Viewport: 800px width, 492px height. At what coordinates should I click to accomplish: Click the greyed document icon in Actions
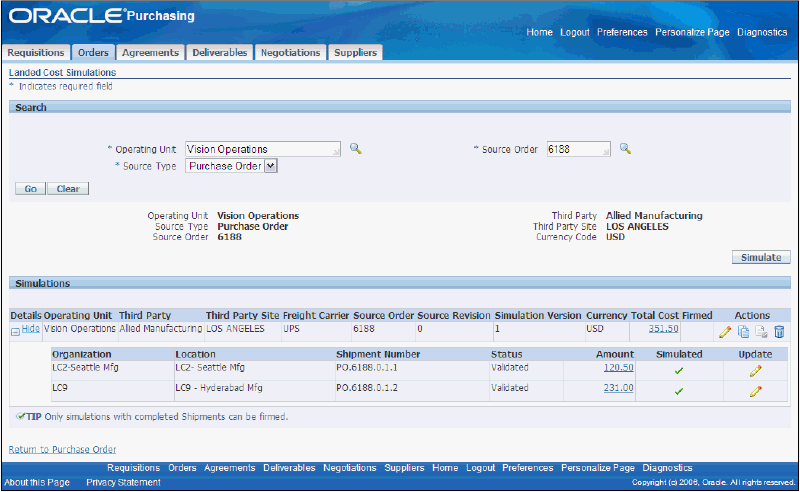click(x=761, y=332)
